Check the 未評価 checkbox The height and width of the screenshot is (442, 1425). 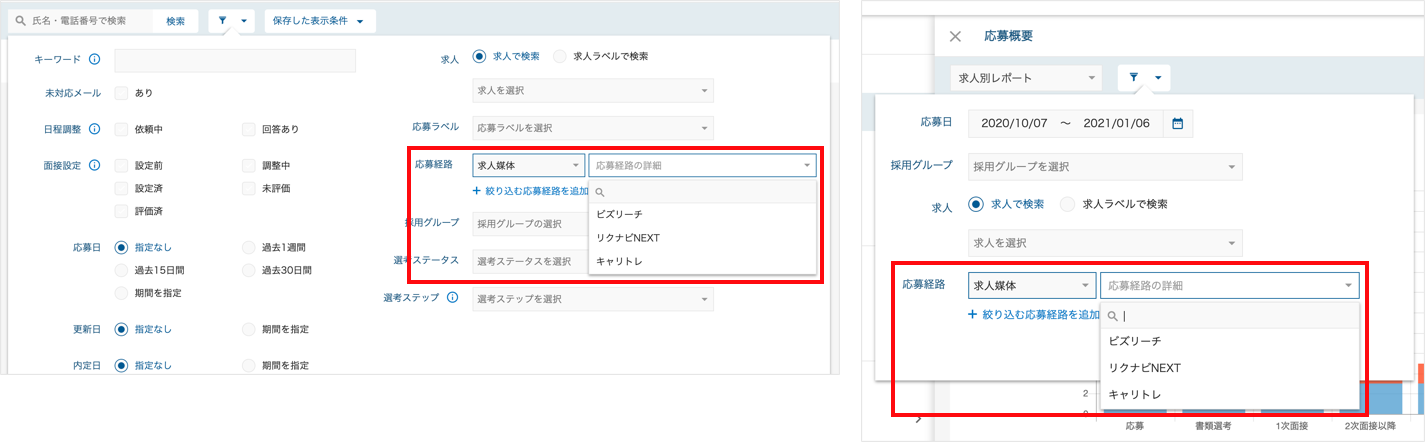click(248, 188)
